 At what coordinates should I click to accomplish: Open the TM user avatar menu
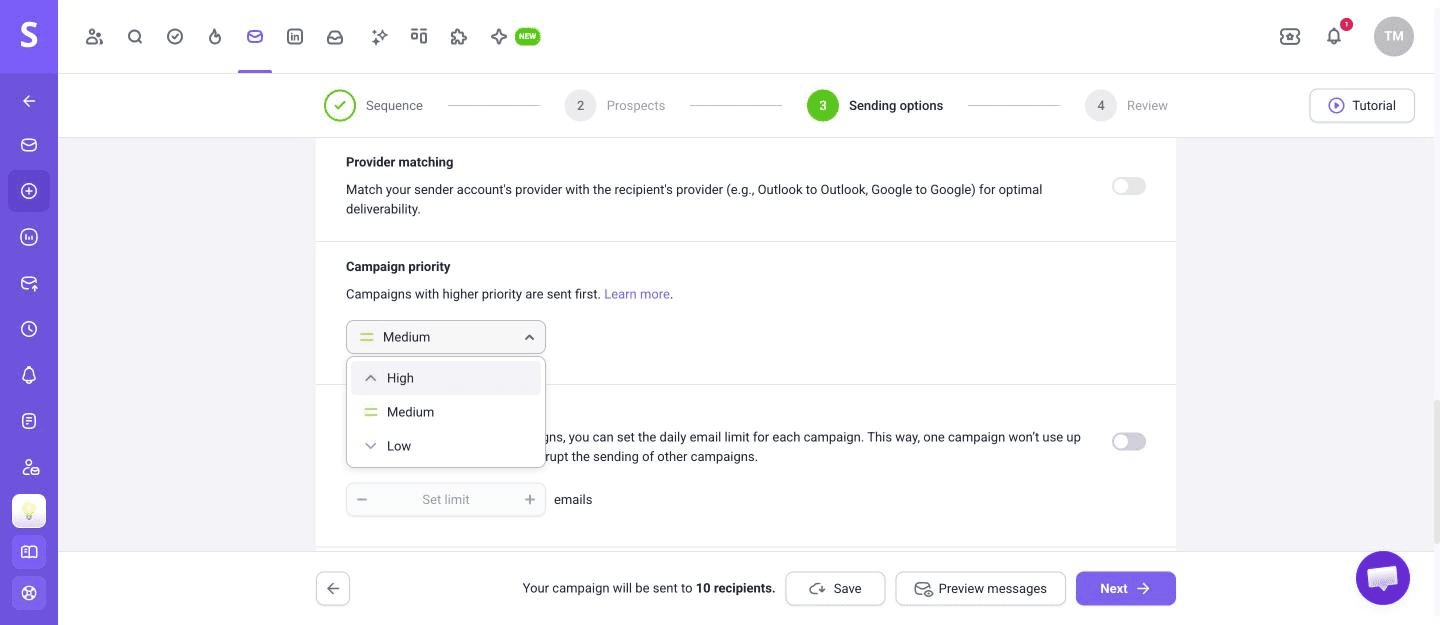(x=1394, y=36)
